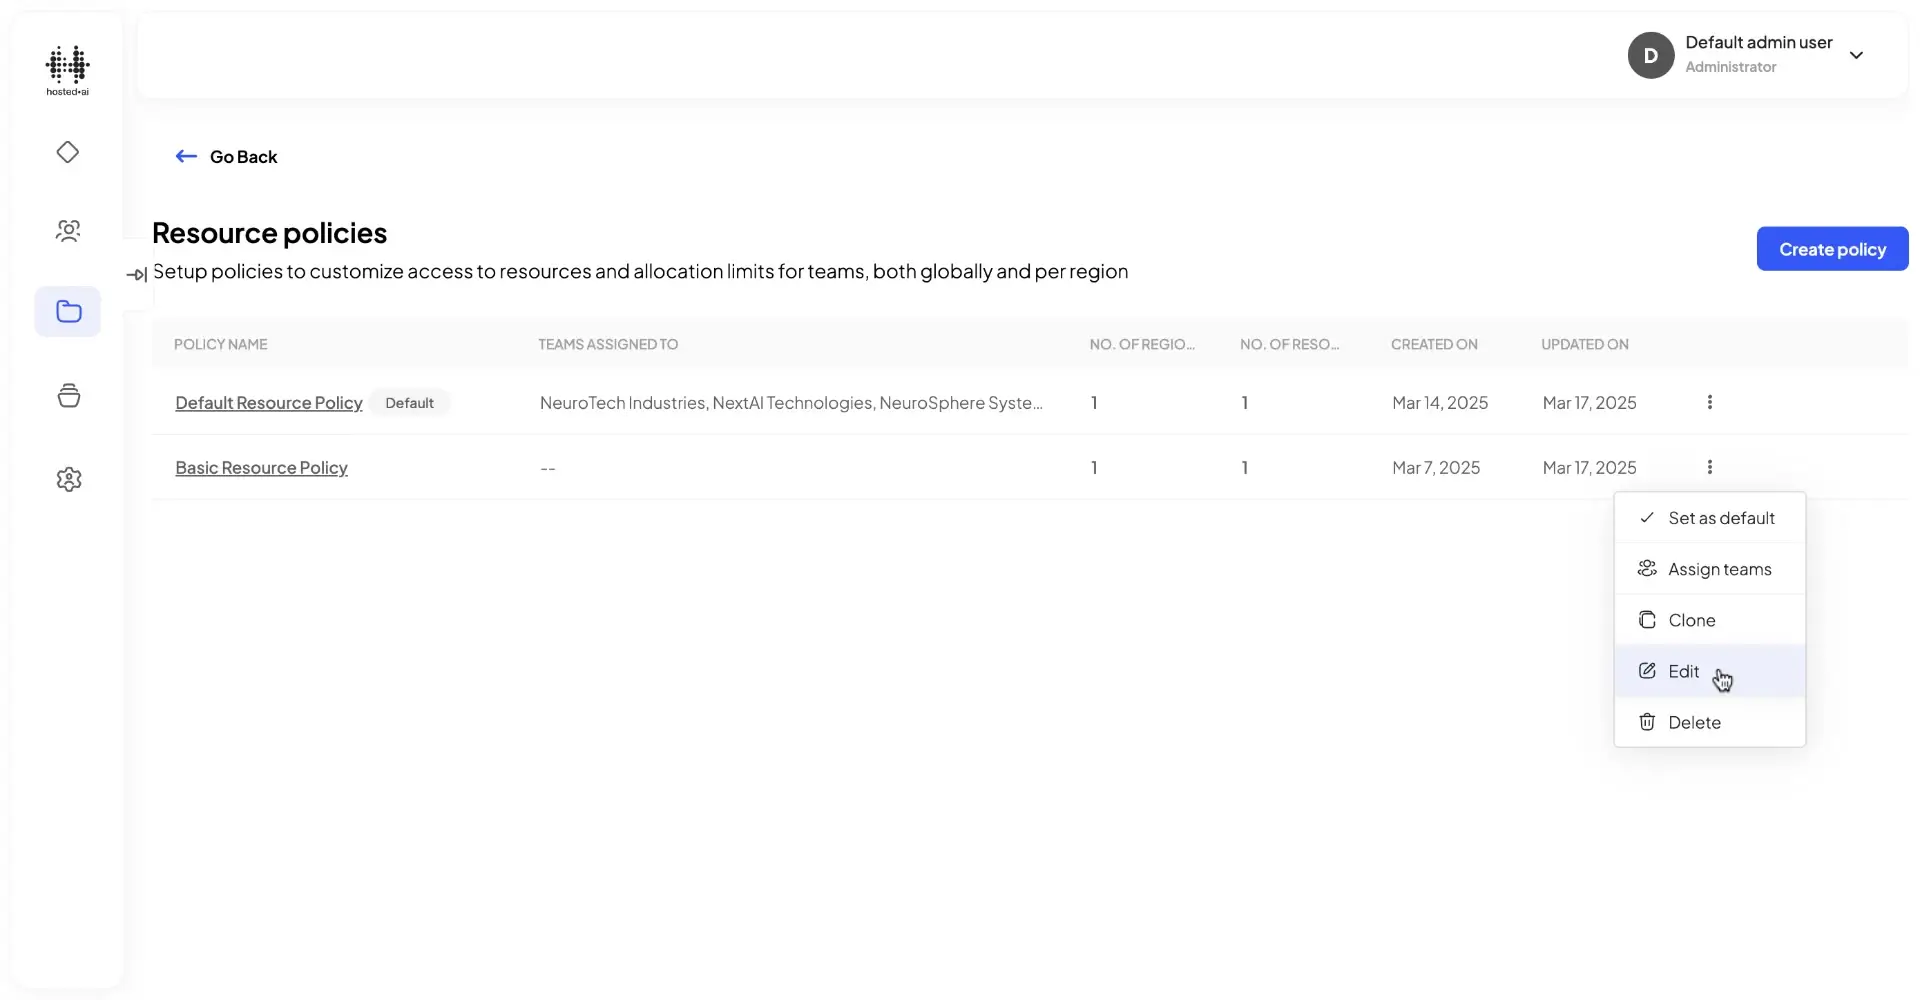Image resolution: width=1920 pixels, height=1000 pixels.
Task: Click the Default badge next to the policy name
Action: [x=409, y=402]
